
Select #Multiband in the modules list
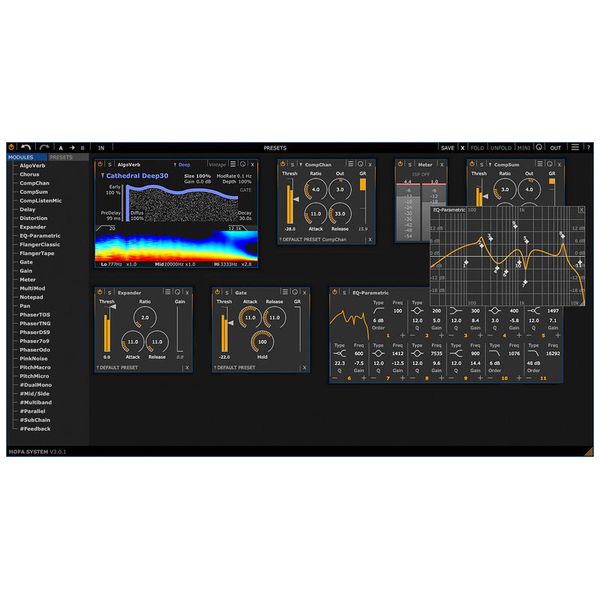click(x=36, y=402)
